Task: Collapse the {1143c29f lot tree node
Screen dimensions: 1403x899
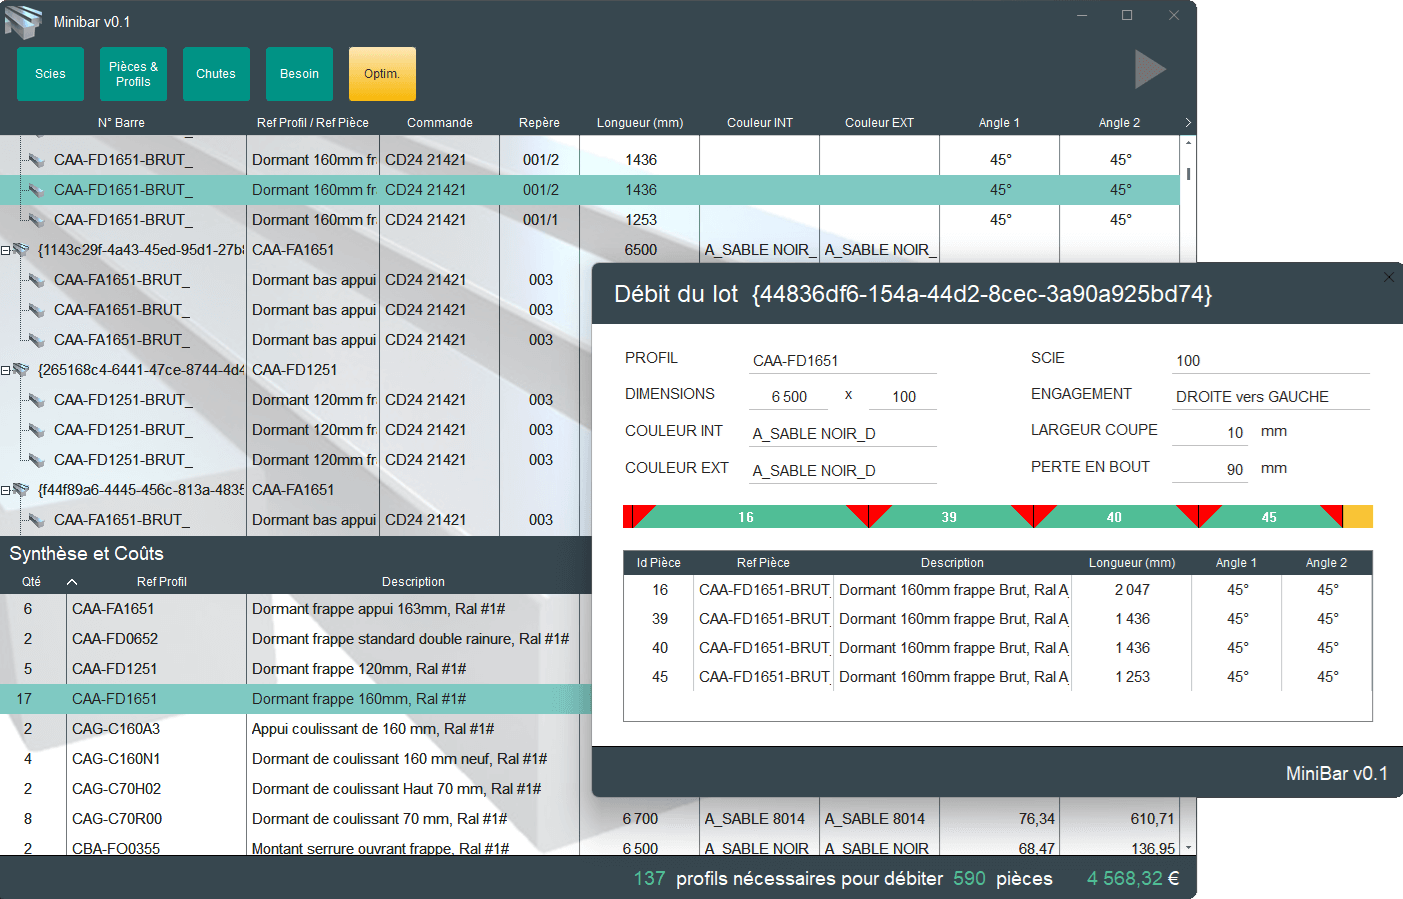Action: (x=6, y=250)
